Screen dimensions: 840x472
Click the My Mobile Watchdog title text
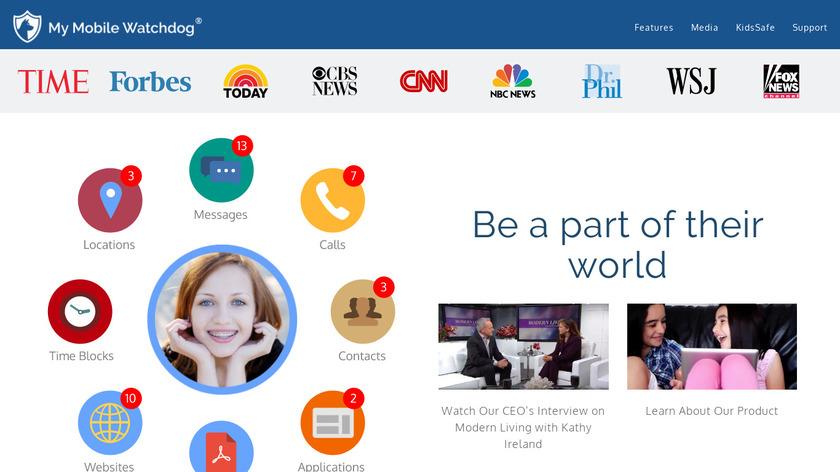pos(122,28)
